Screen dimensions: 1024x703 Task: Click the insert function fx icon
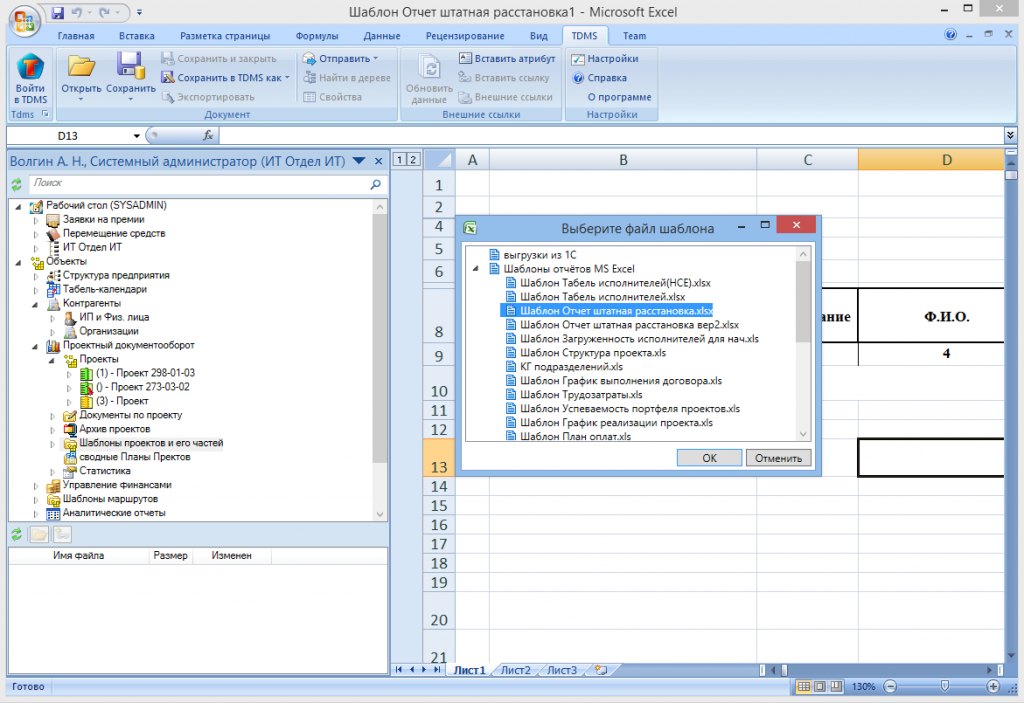click(208, 135)
